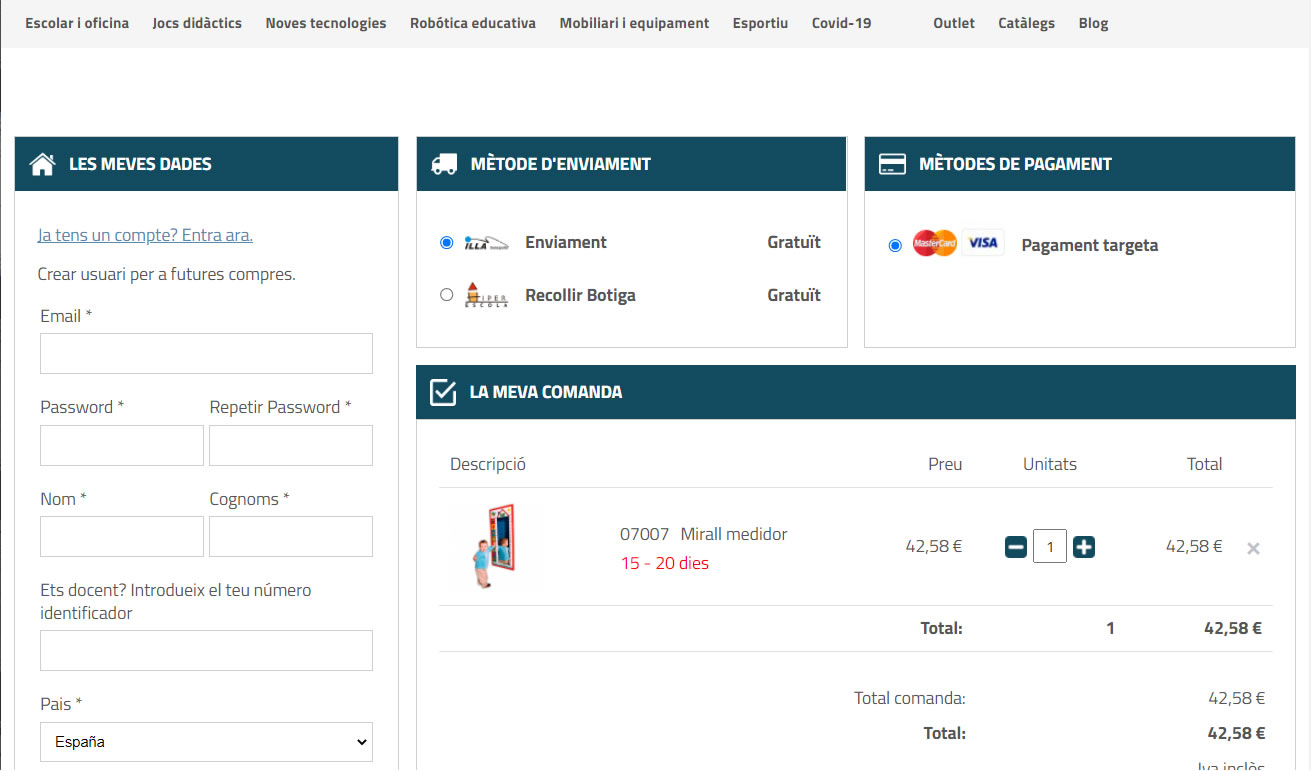
Task: Open the Escolar i oficina menu
Action: point(77,23)
